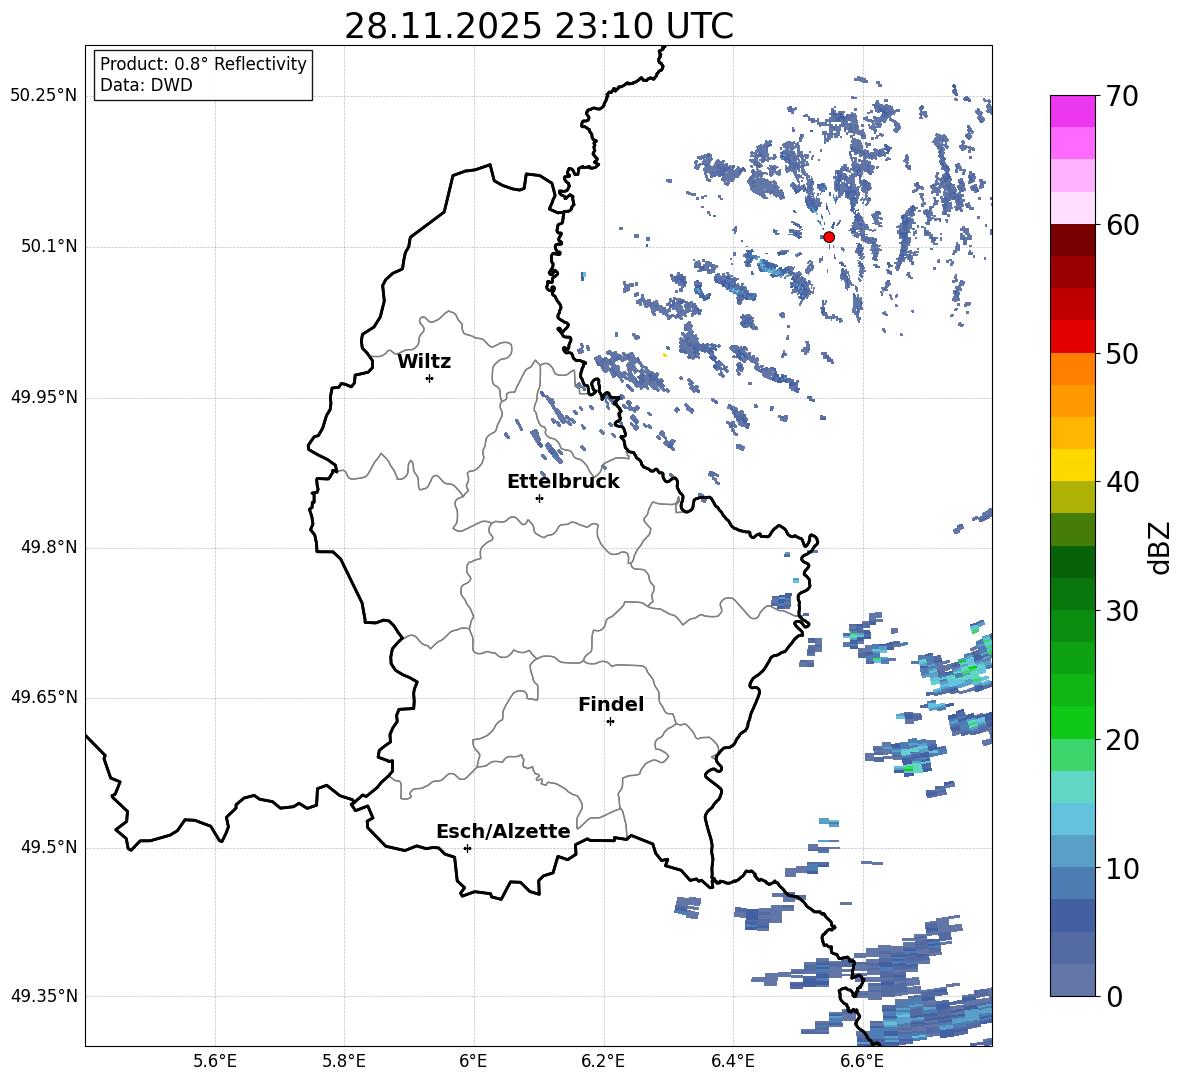Click the 6.4°E longitude label

(x=732, y=1061)
